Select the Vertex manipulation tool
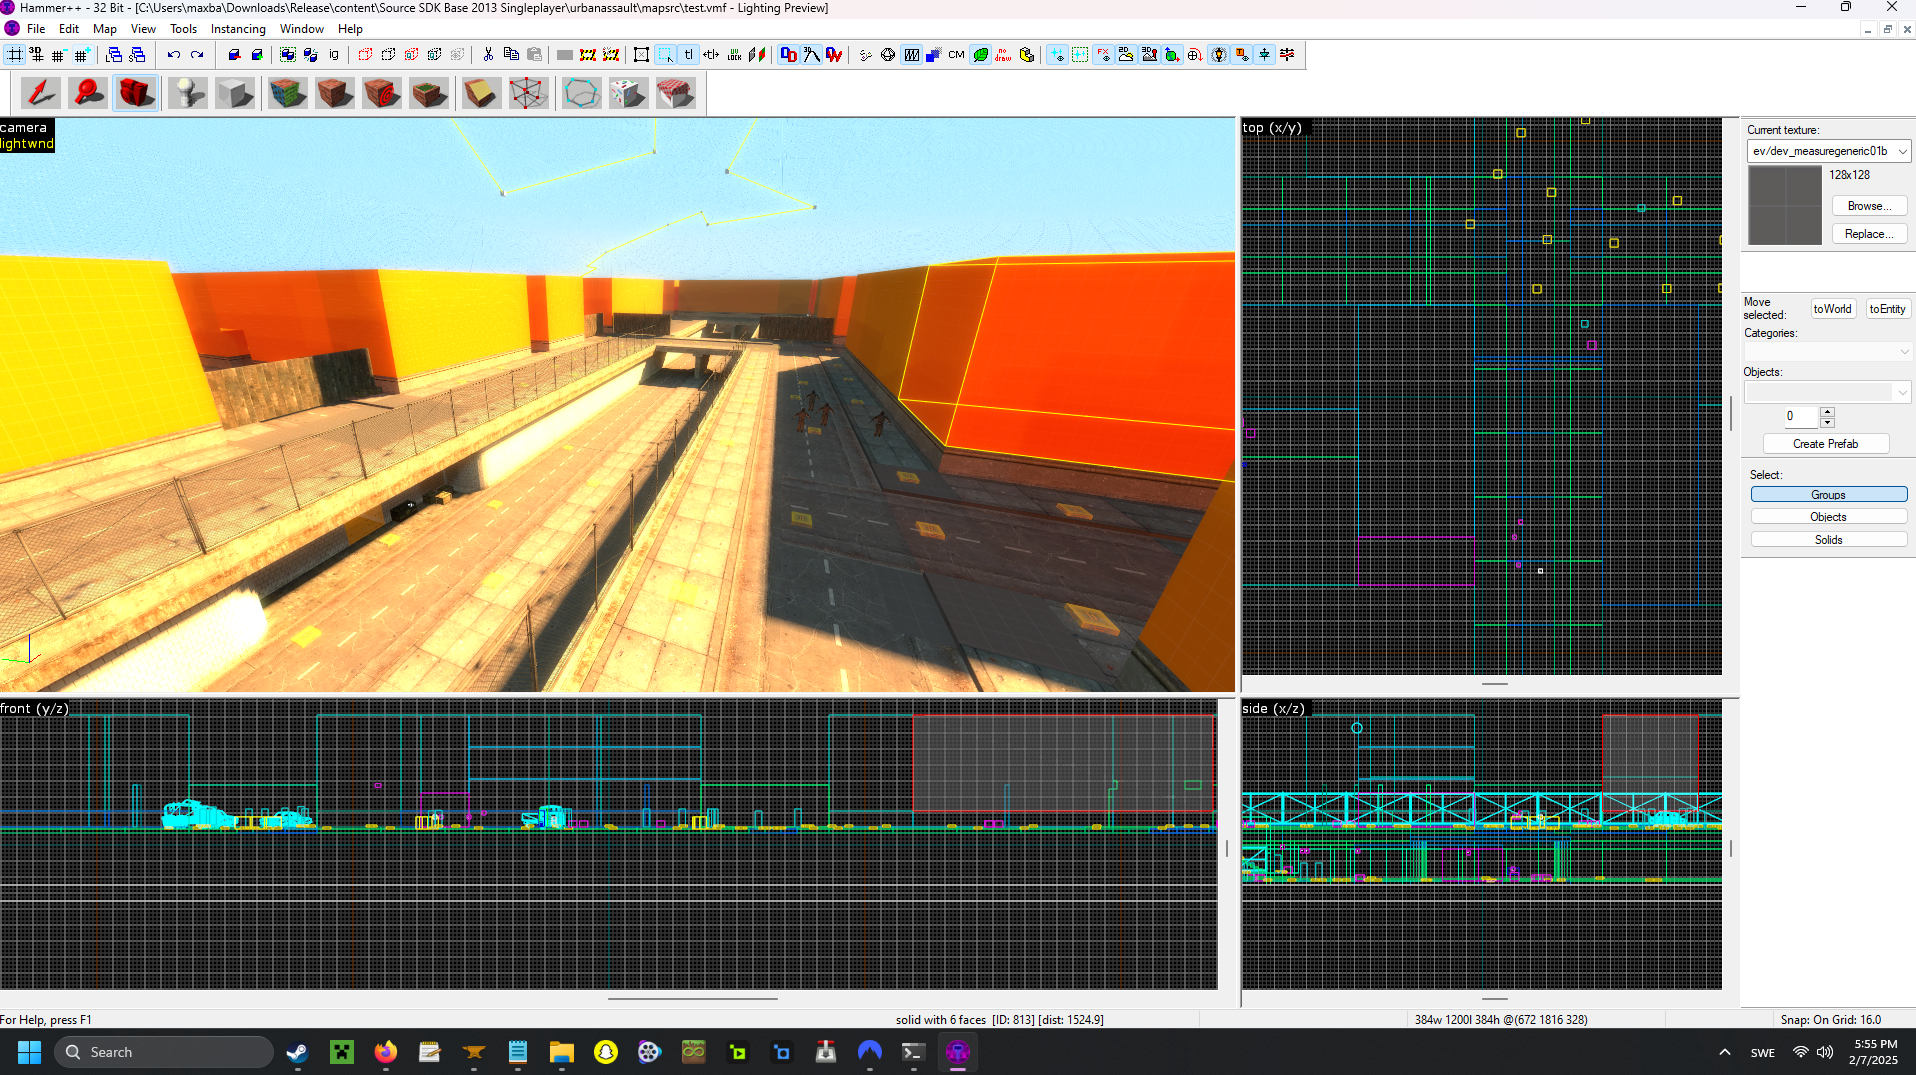This screenshot has height=1075, width=1916. pyautogui.click(x=528, y=93)
